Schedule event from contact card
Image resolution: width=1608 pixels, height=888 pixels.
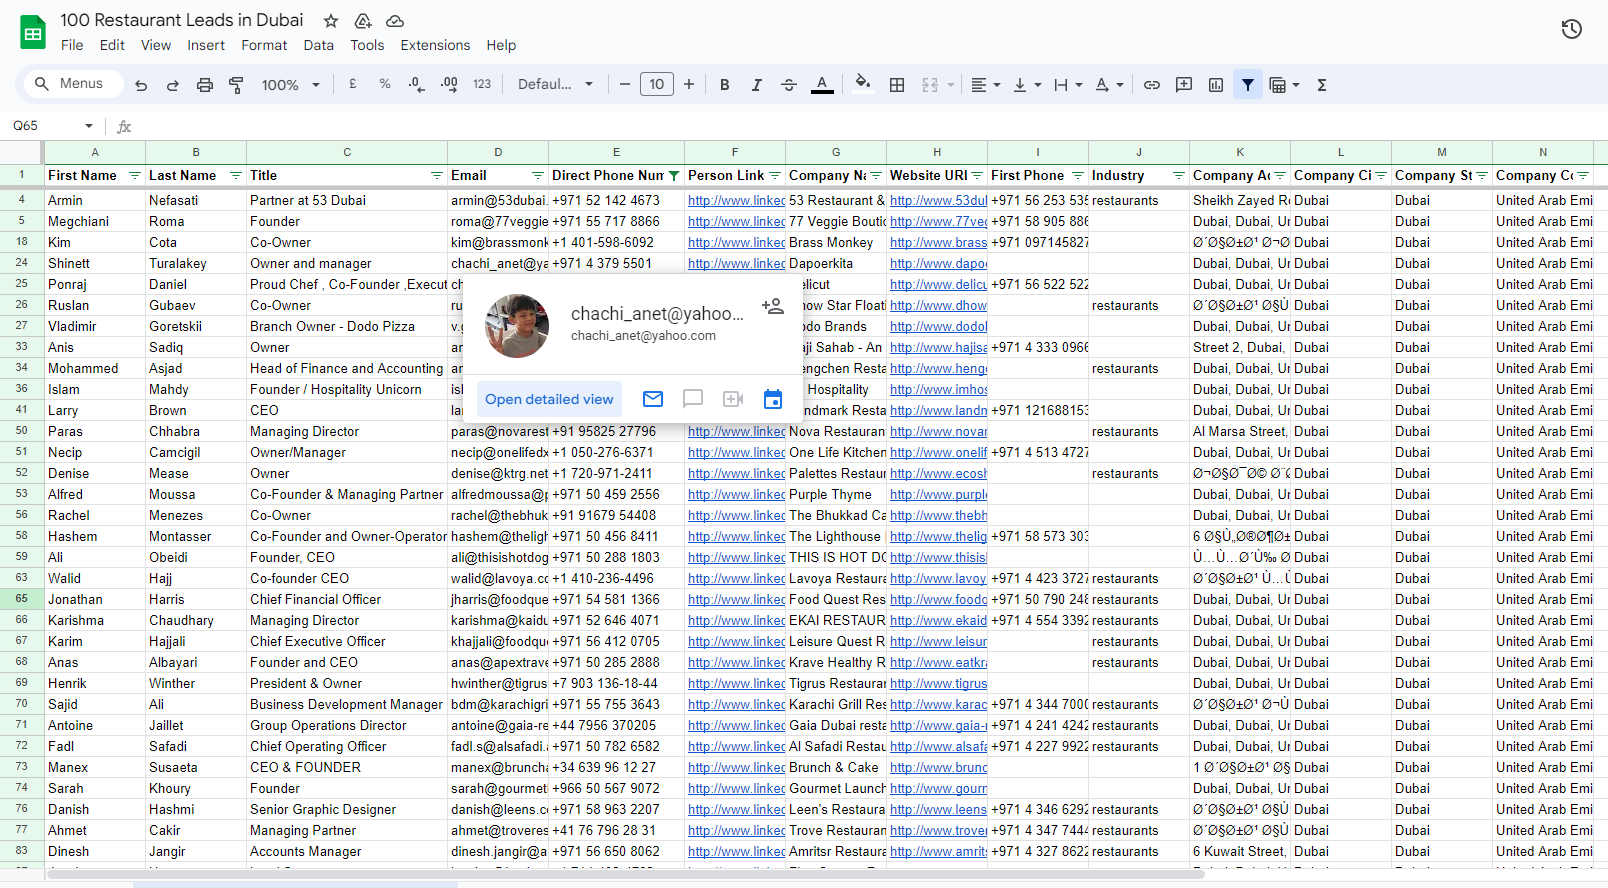tap(773, 399)
